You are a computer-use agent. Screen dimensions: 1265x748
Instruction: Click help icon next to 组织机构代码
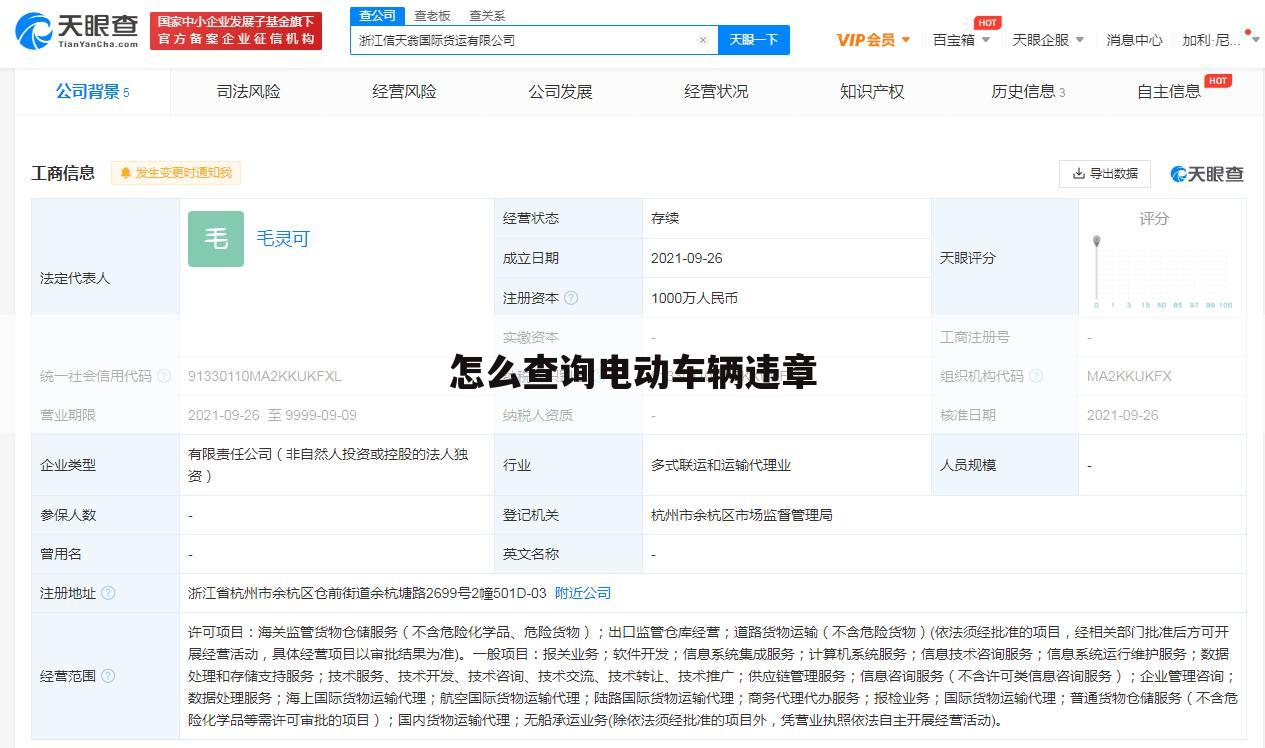1036,376
